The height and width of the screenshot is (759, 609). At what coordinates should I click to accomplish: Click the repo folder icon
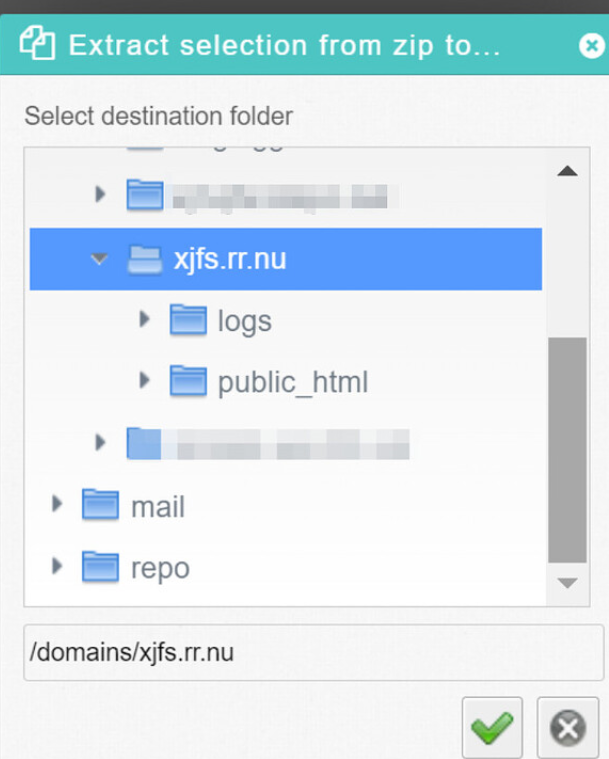tap(100, 567)
